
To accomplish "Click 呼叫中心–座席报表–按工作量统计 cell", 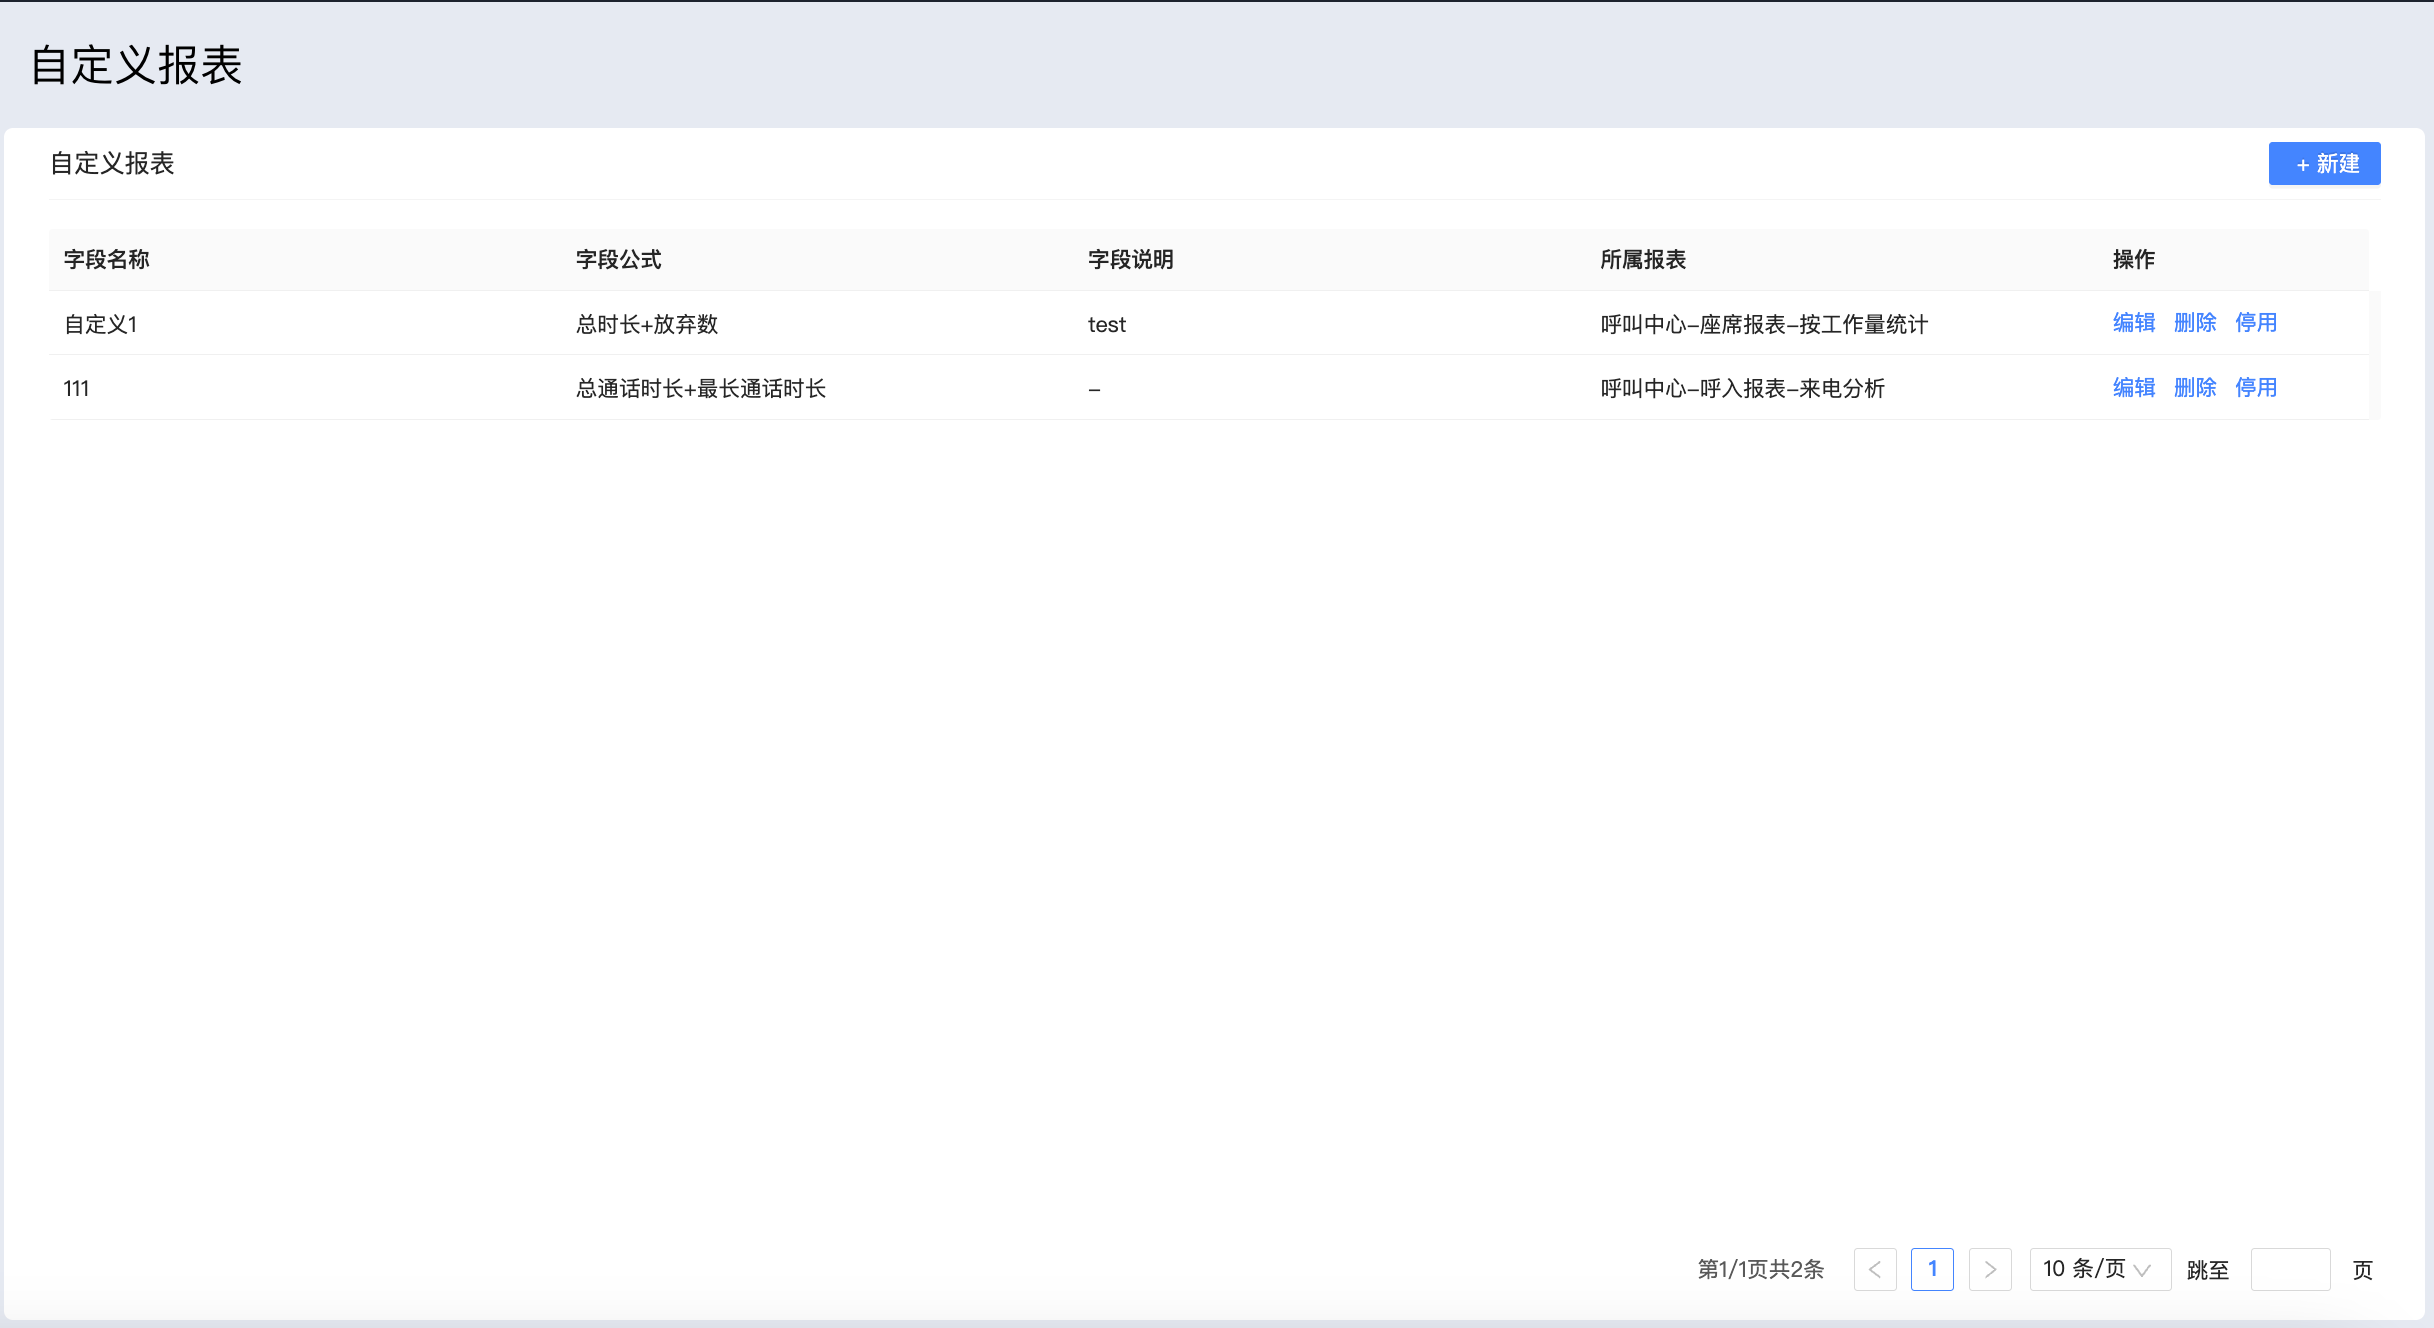I will pyautogui.click(x=1763, y=325).
